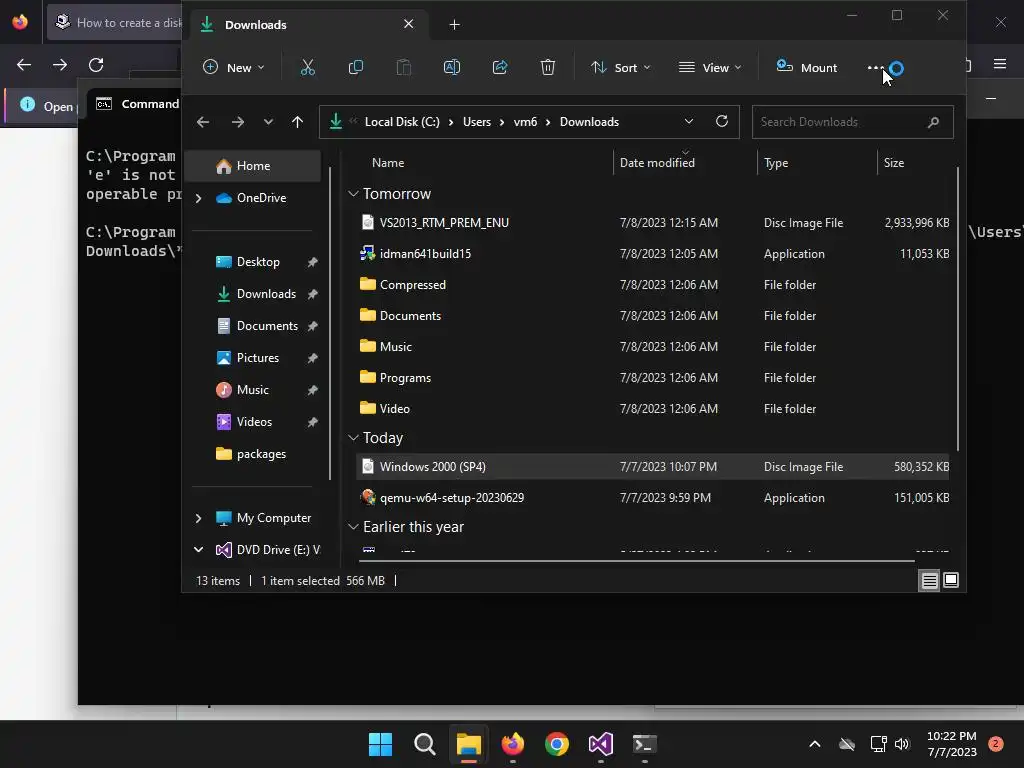Screen dimensions: 1024x768
Task: Sort by the Type column header
Action: [776, 163]
